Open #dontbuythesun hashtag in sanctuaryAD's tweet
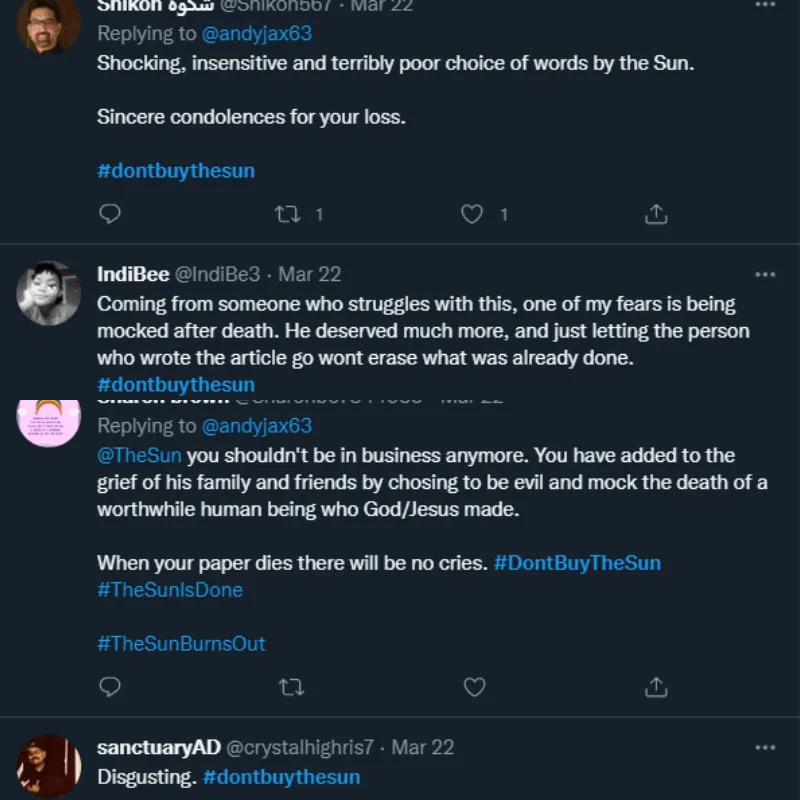The height and width of the screenshot is (800, 800). 281,777
